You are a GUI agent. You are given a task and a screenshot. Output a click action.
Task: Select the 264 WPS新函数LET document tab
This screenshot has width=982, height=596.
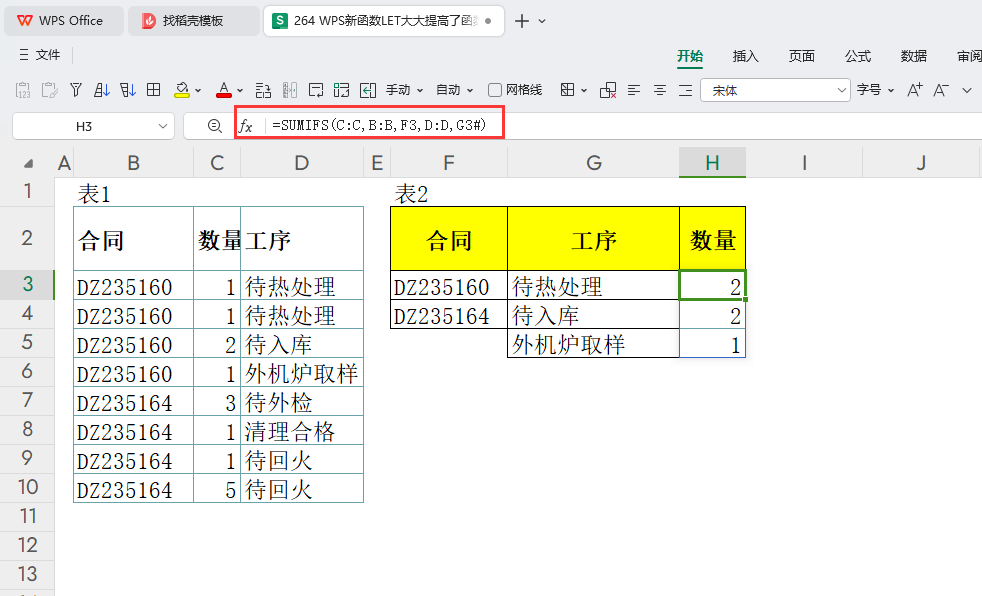(x=384, y=21)
